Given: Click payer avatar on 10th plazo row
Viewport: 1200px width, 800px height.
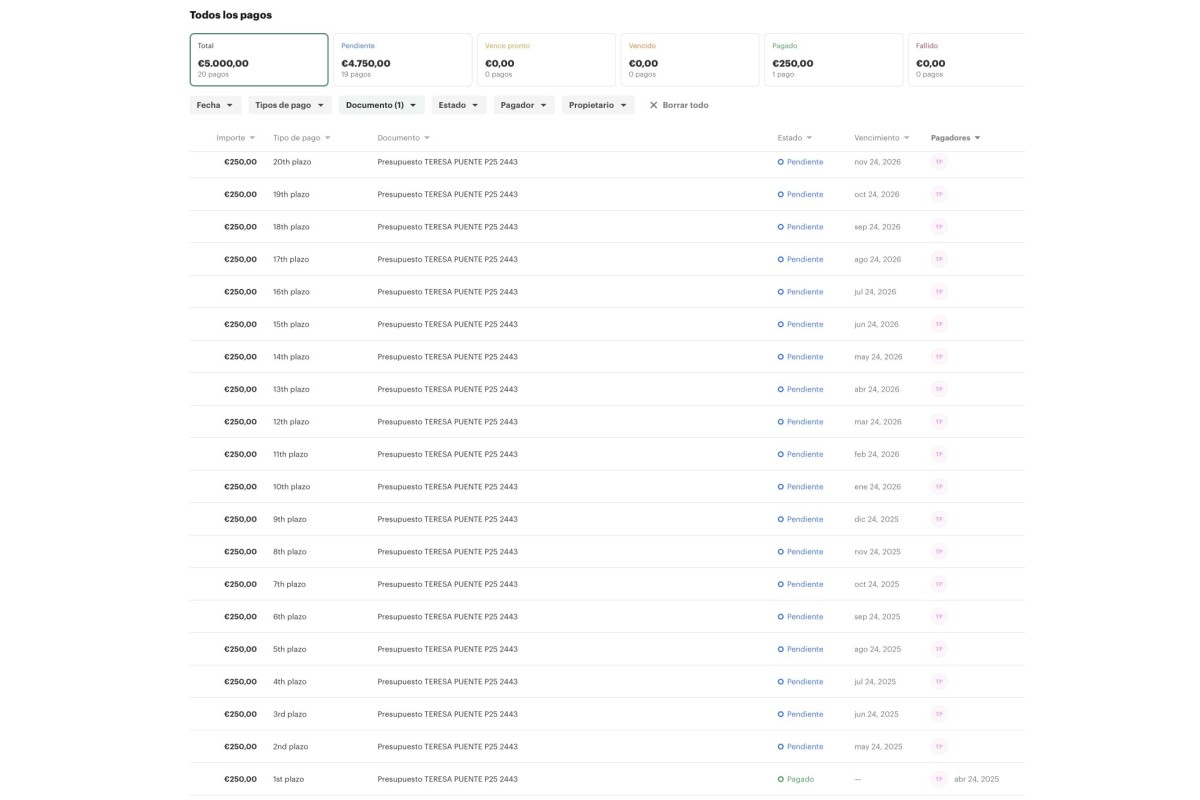Looking at the screenshot, I should [938, 487].
